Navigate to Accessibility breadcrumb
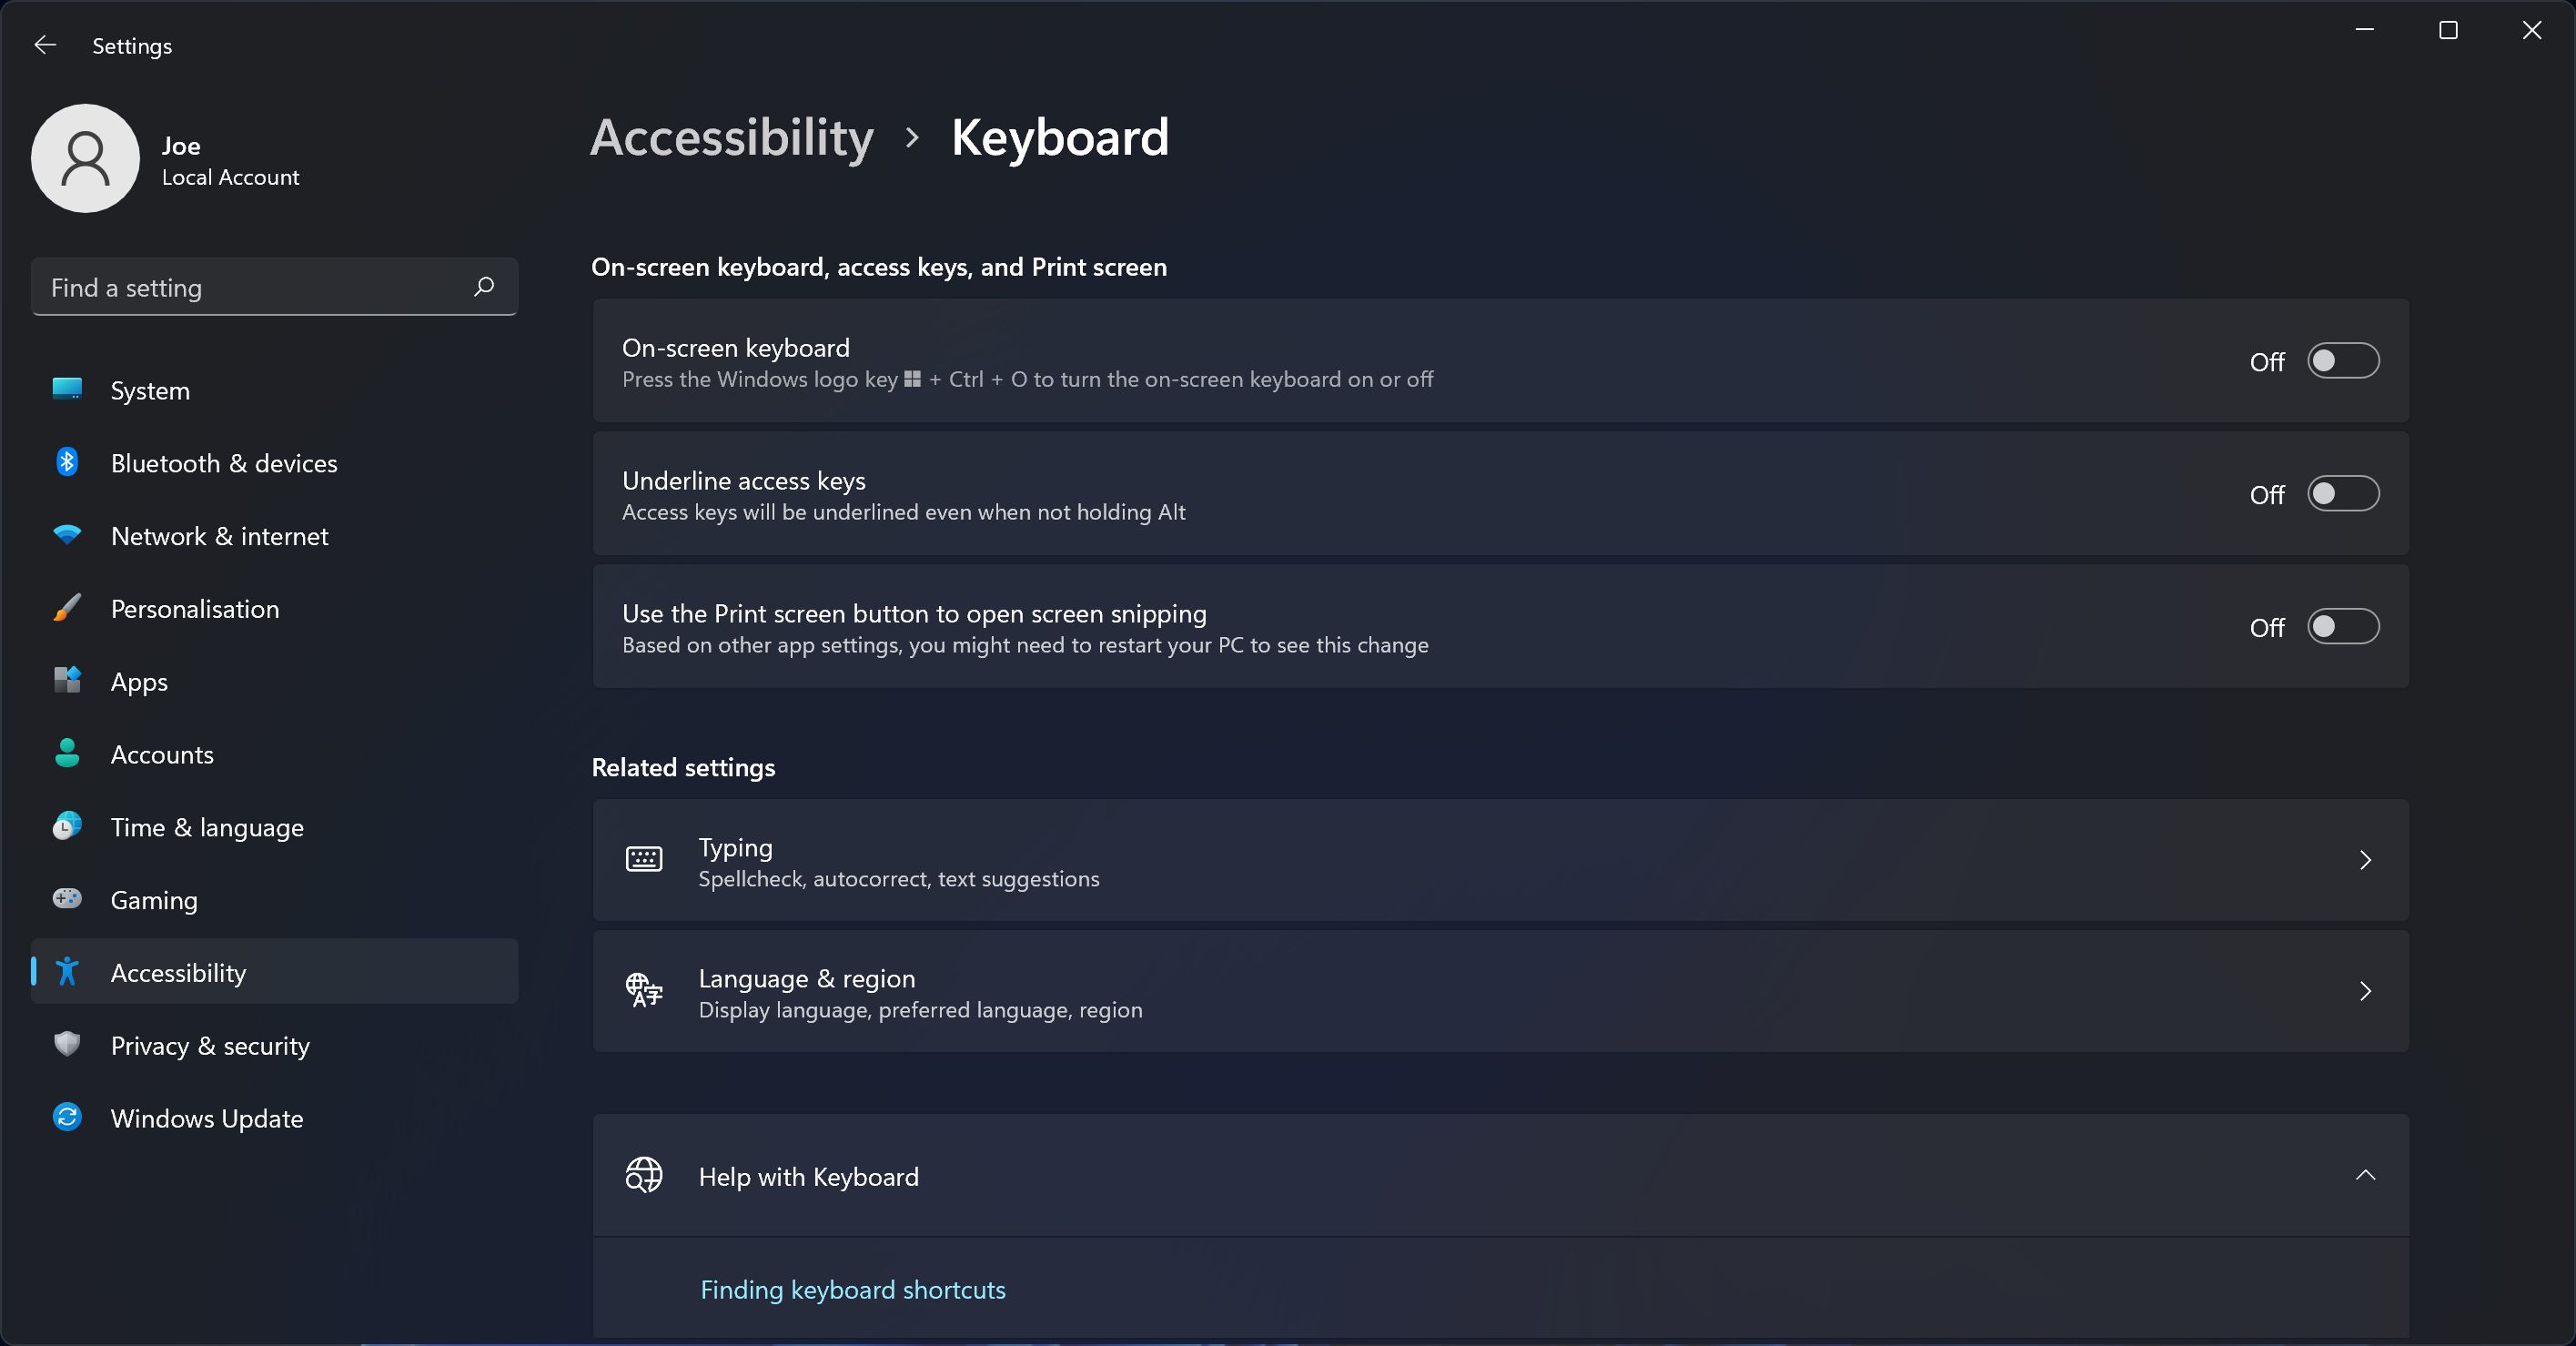The image size is (2576, 1346). pos(731,138)
